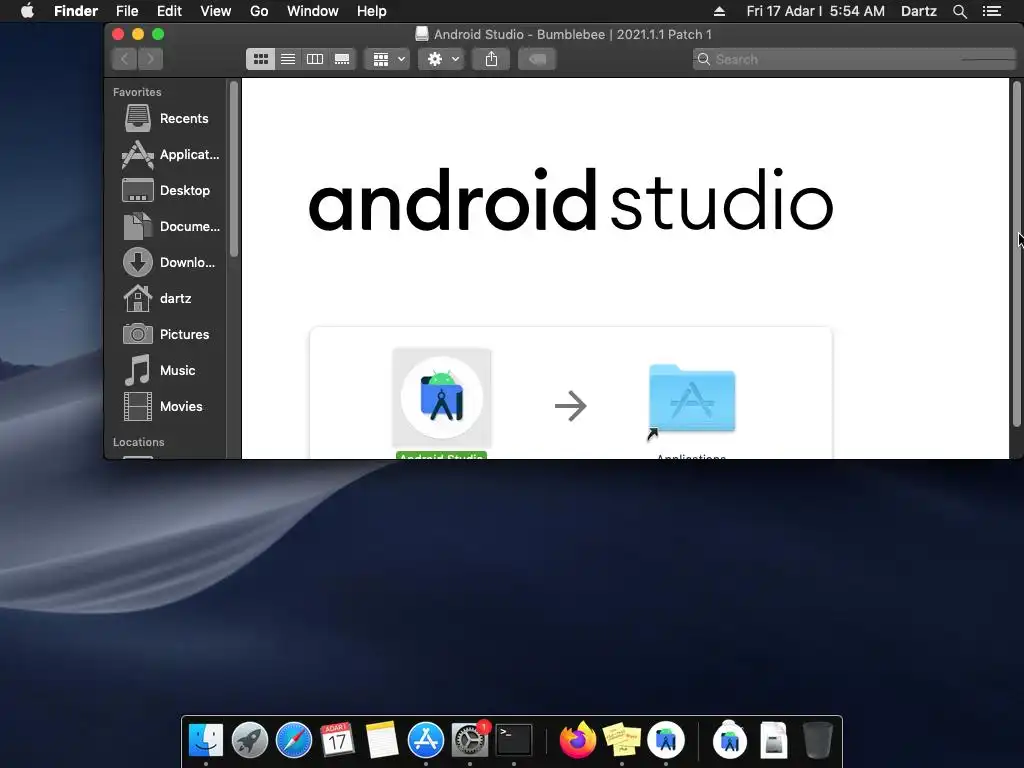The height and width of the screenshot is (768, 1024).
Task: Click the Android Studio installer Dock item
Action: 729,740
